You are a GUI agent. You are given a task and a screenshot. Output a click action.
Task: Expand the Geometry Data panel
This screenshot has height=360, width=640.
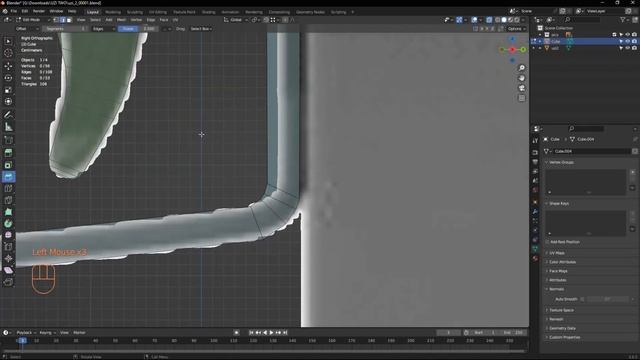tap(561, 328)
